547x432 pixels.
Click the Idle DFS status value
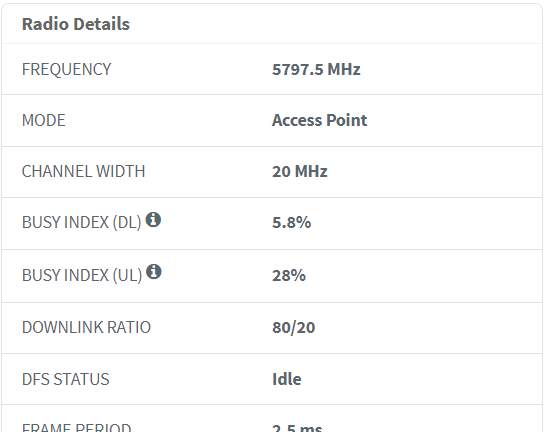click(286, 379)
